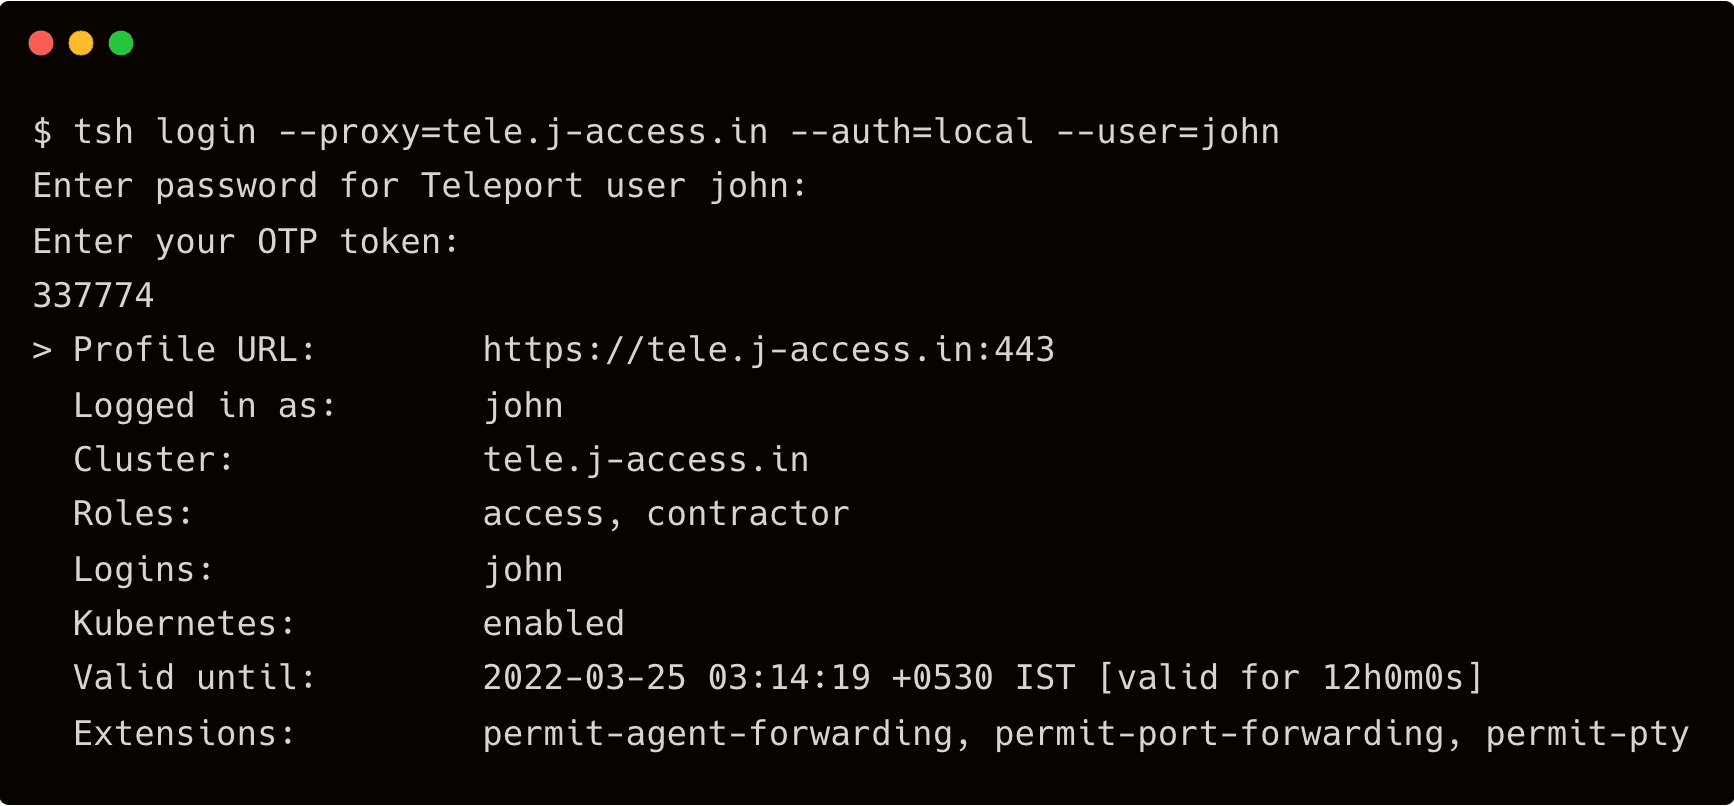This screenshot has height=806, width=1734.
Task: Click the red close window button
Action: [41, 43]
